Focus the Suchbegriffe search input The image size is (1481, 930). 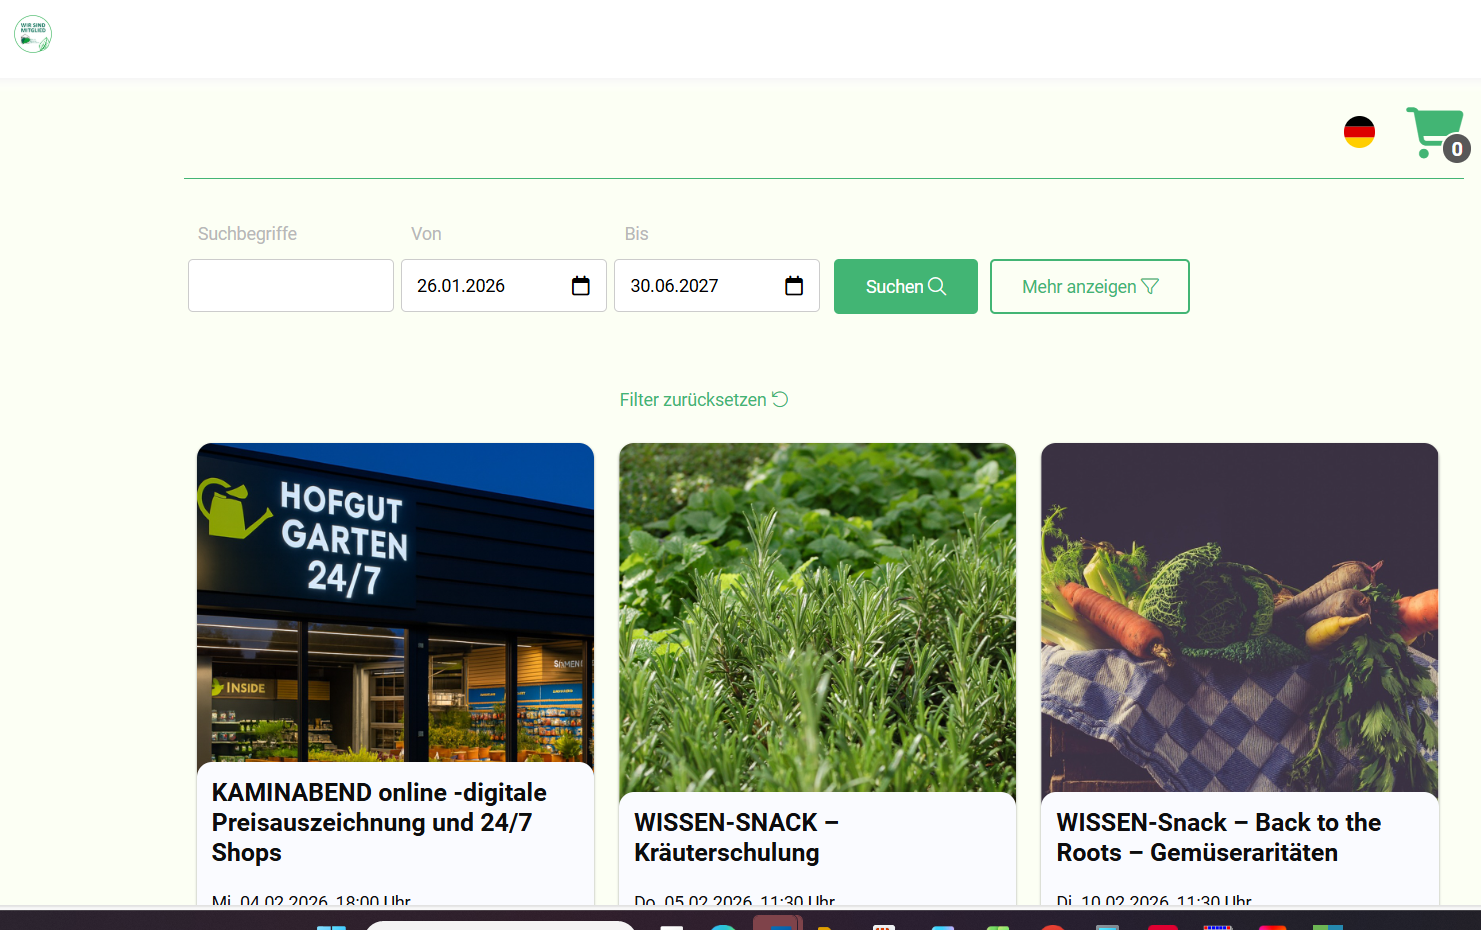click(x=291, y=286)
